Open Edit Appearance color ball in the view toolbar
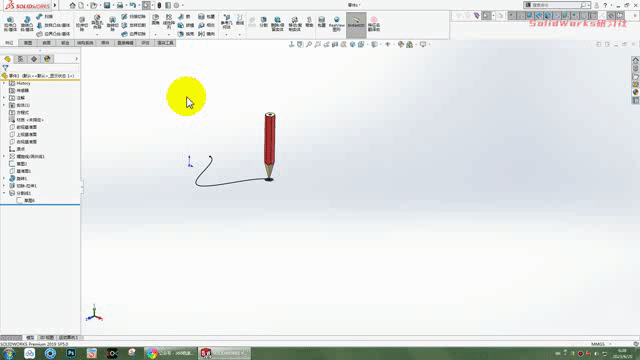The image size is (640, 360). pos(401,44)
